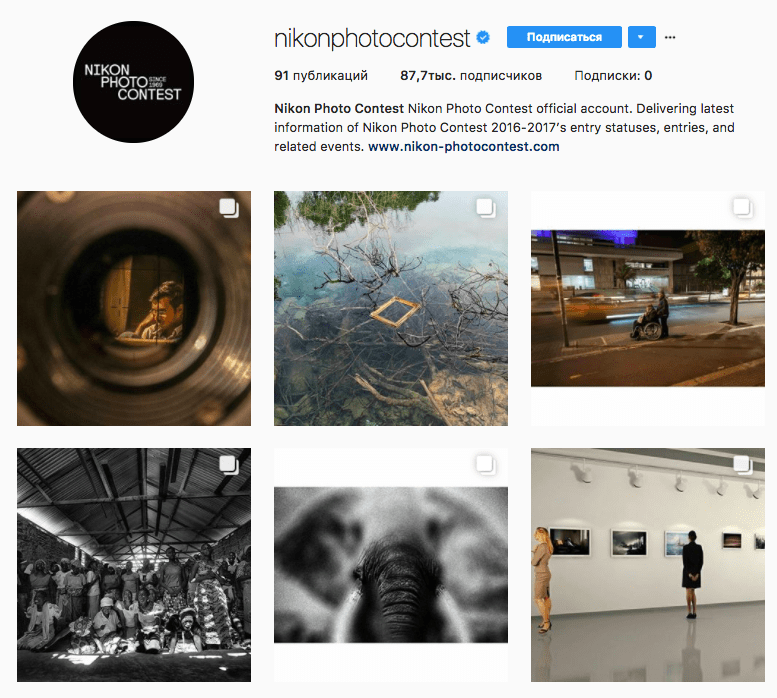777x698 pixels.
Task: Click album icon on gallery exhibition post
Action: click(743, 466)
